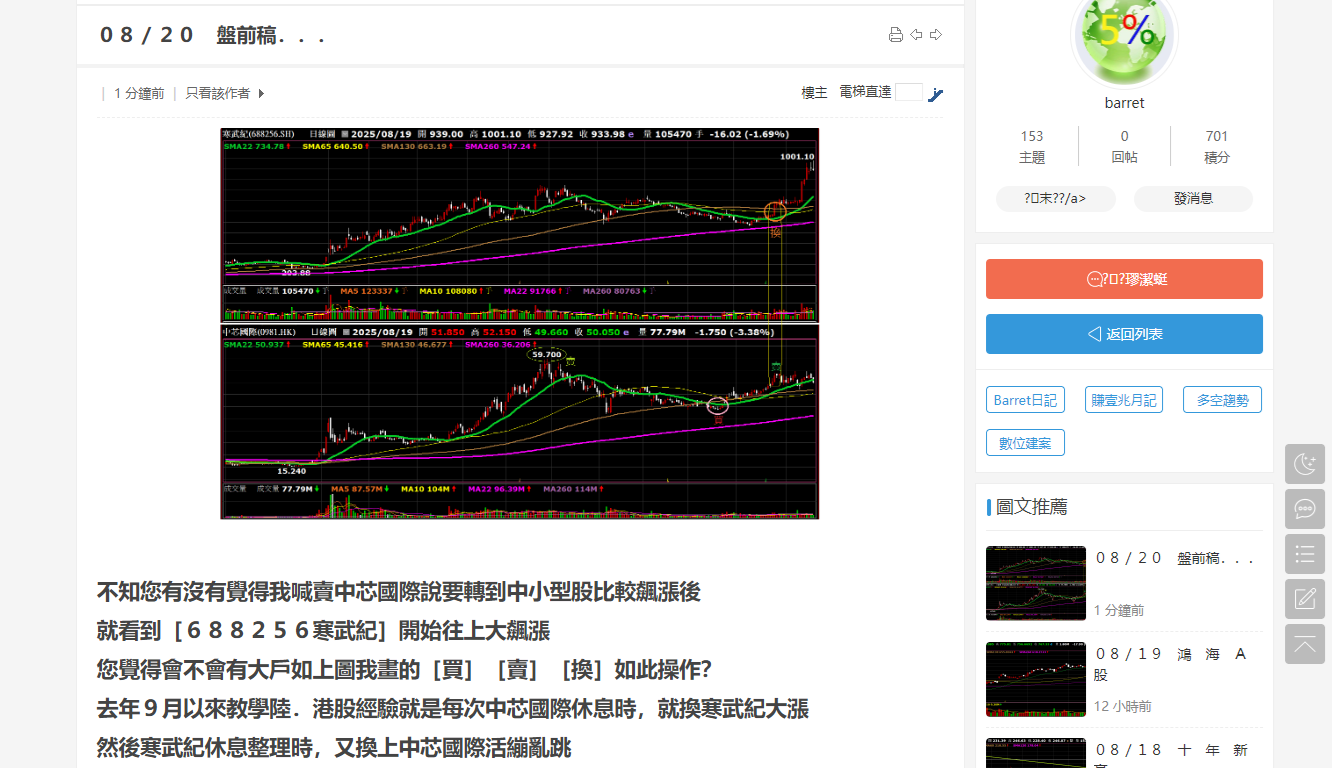This screenshot has height=768, width=1332.
Task: Type in the 電梯直達 floor number box
Action: (x=908, y=93)
